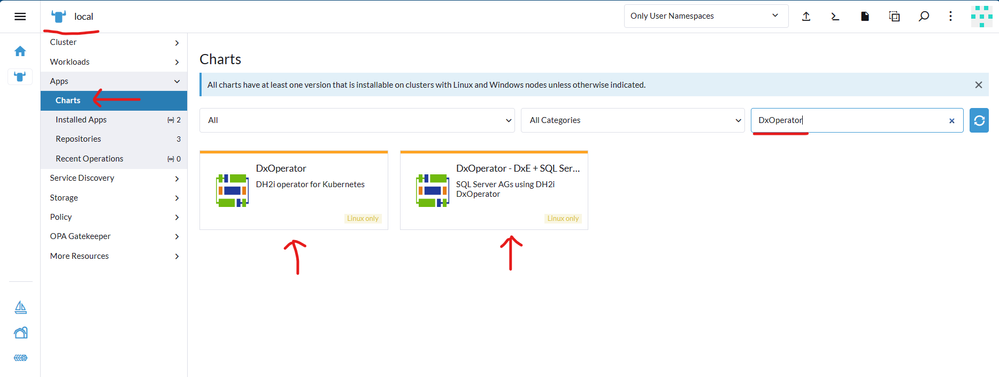
Task: Dismiss the blue info banner
Action: coord(979,85)
